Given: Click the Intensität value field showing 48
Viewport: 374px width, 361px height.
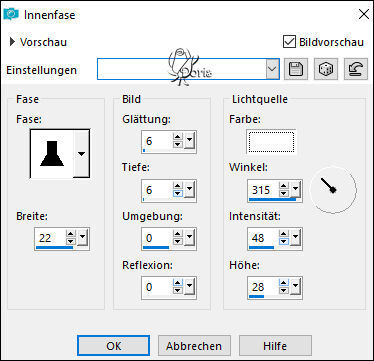Looking at the screenshot, I should click(x=264, y=238).
